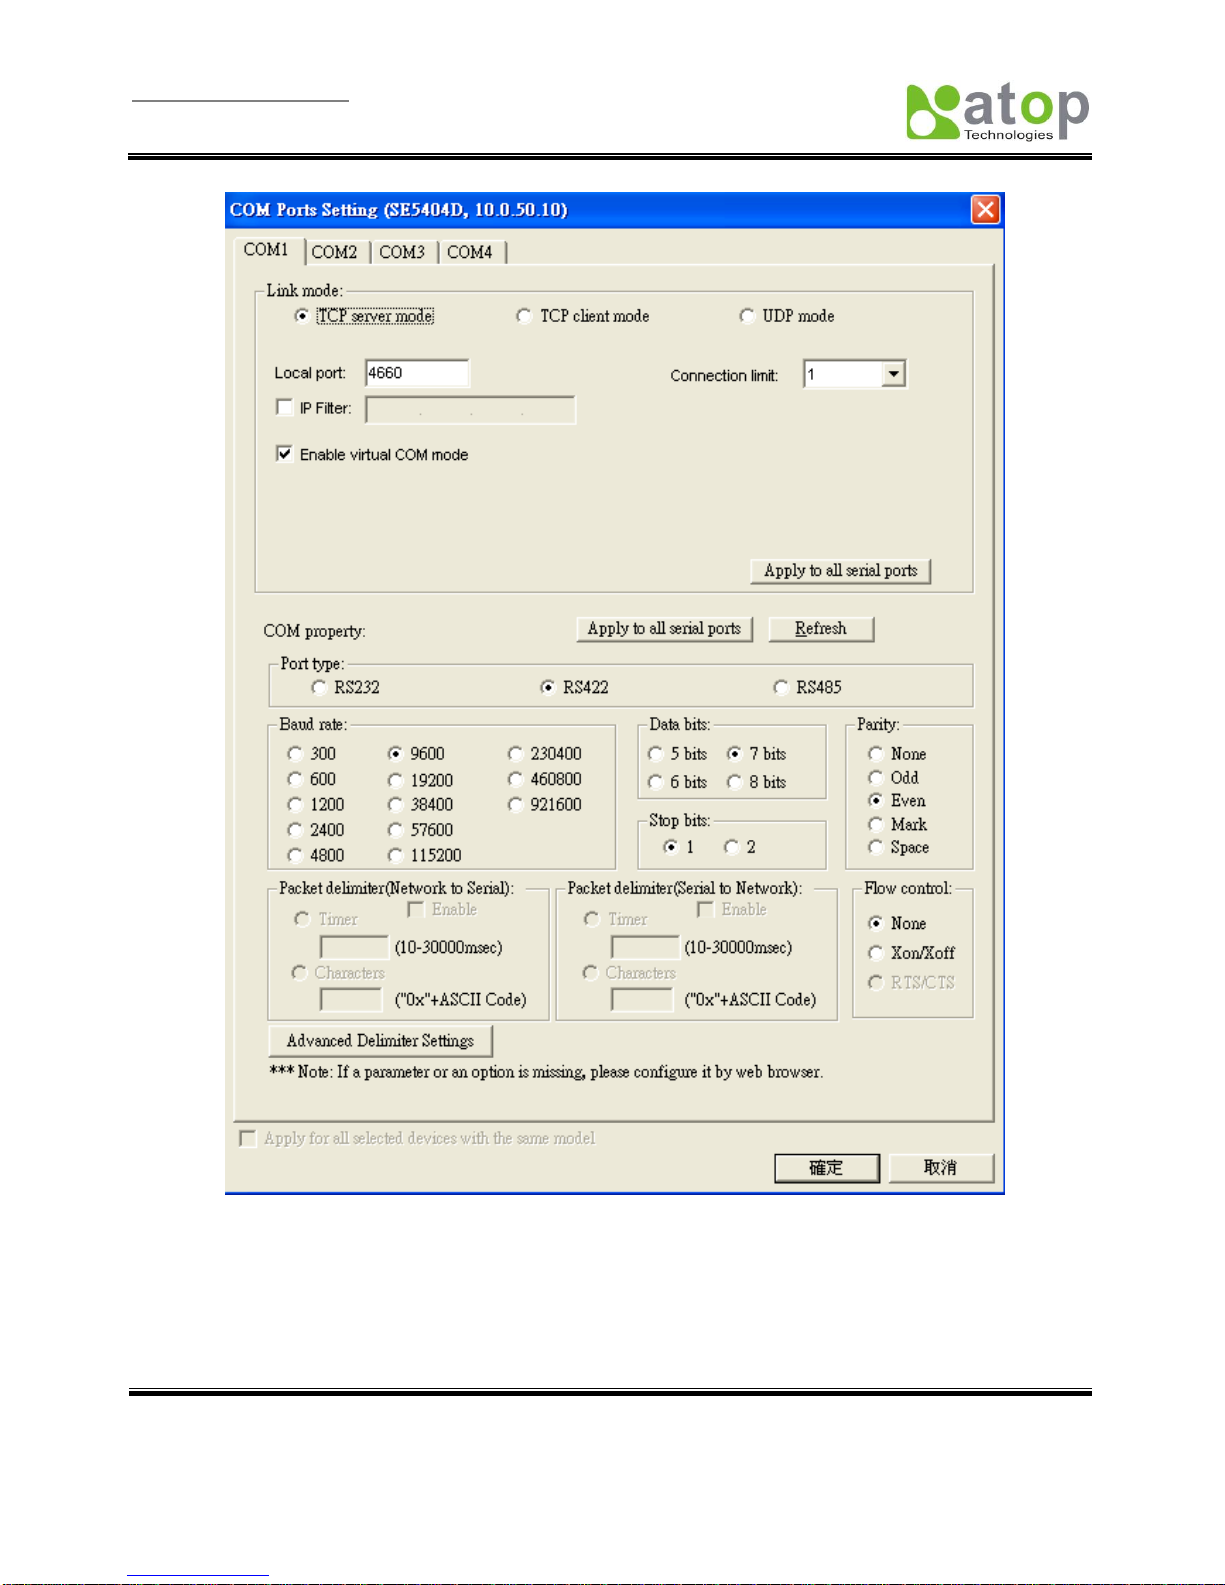The height and width of the screenshot is (1585, 1225).
Task: Click the IP Filter address field
Action: point(470,410)
